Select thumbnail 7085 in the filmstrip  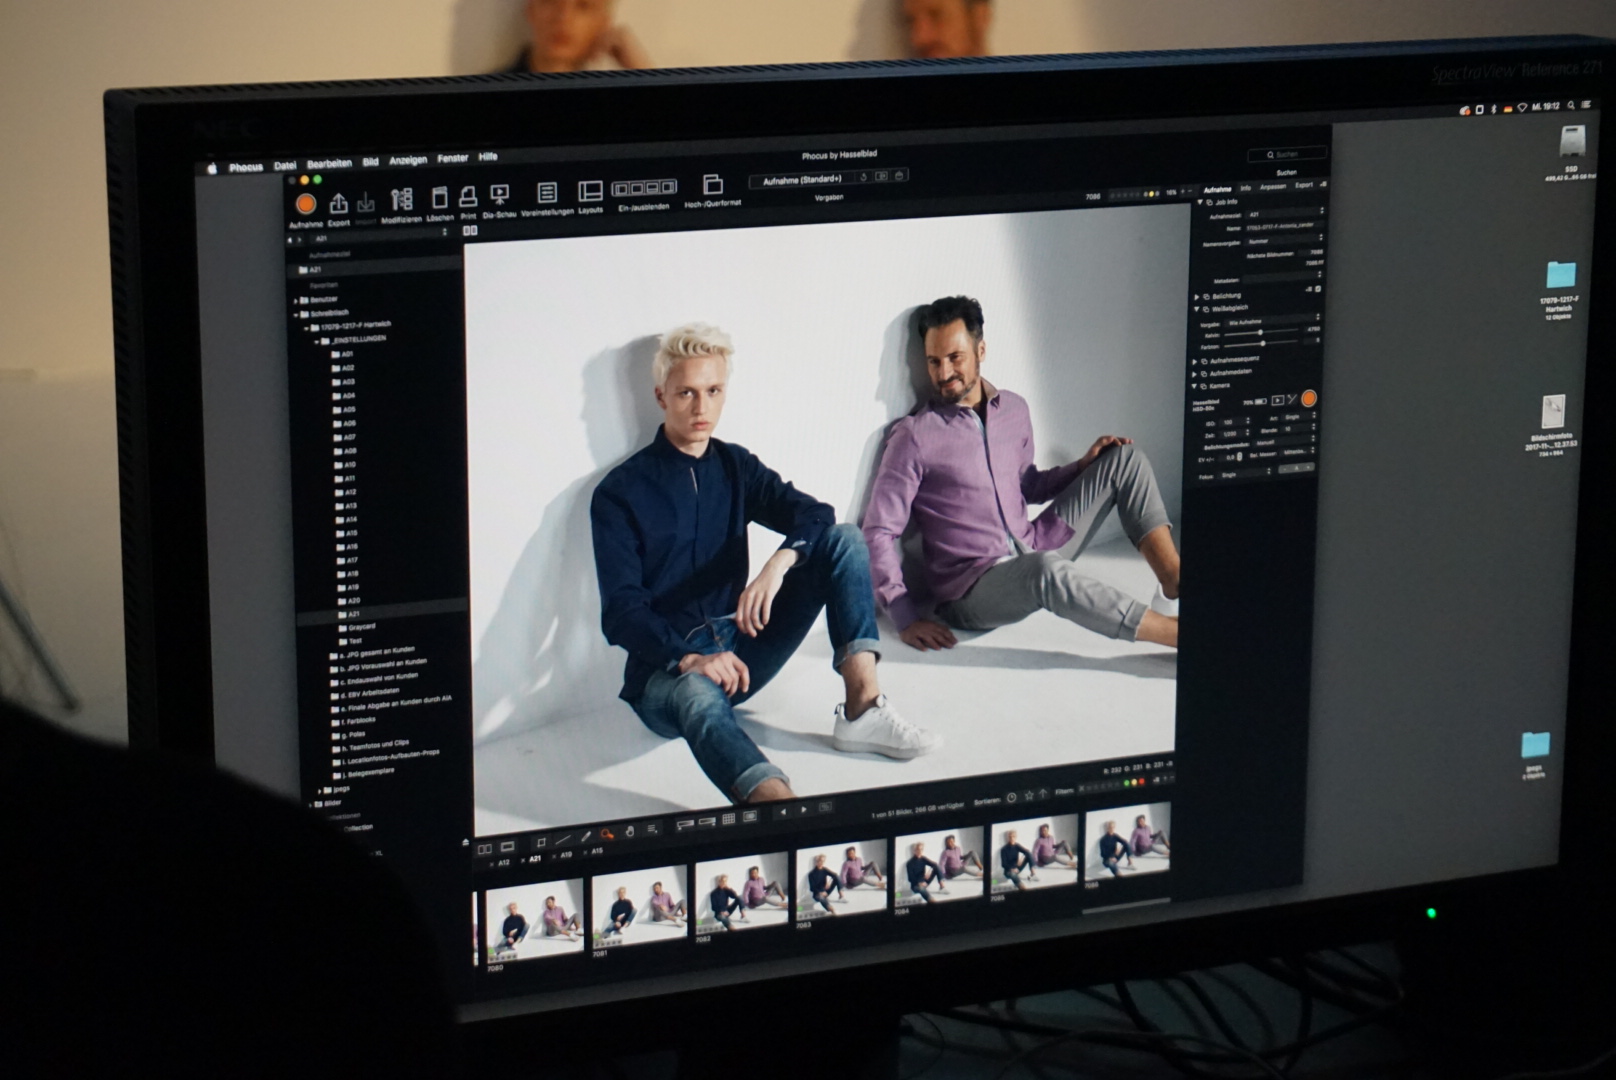coord(1033,853)
